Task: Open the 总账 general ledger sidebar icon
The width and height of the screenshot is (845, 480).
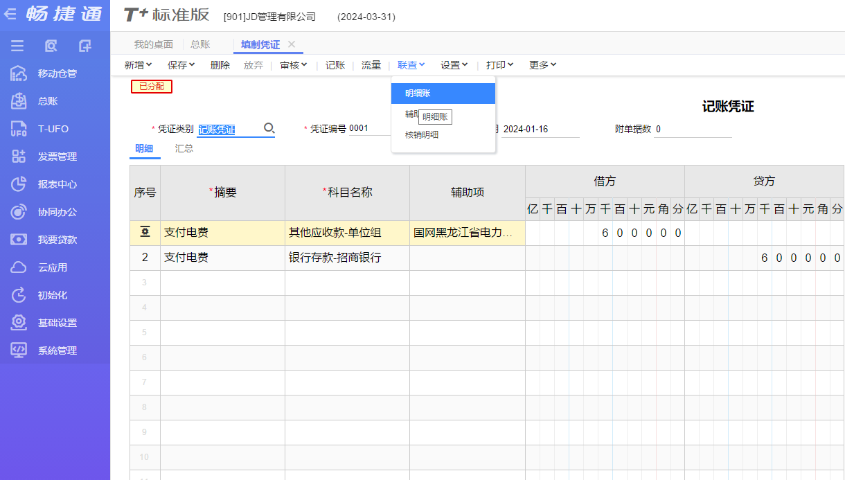Action: pos(18,101)
